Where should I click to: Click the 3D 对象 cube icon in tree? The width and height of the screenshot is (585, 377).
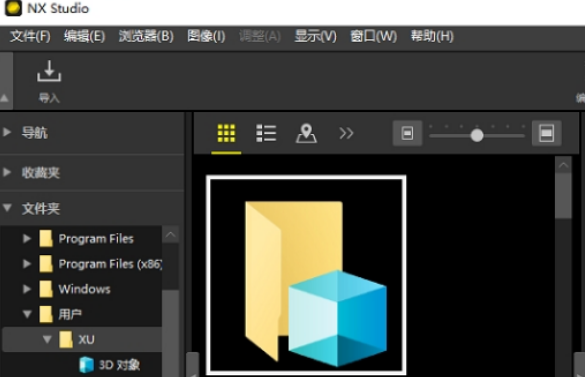click(86, 365)
